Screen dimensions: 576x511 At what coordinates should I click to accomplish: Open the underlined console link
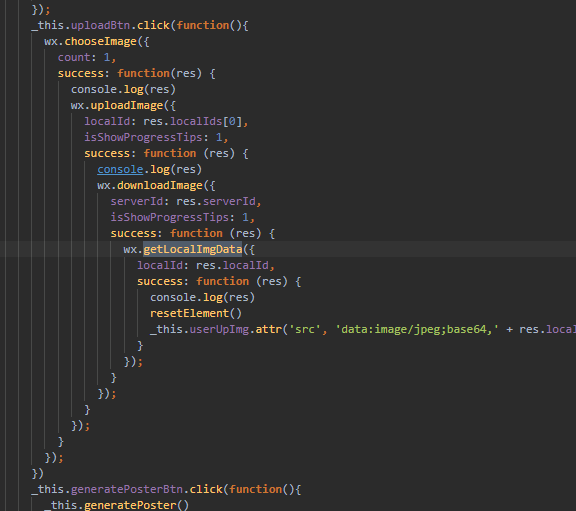point(120,169)
